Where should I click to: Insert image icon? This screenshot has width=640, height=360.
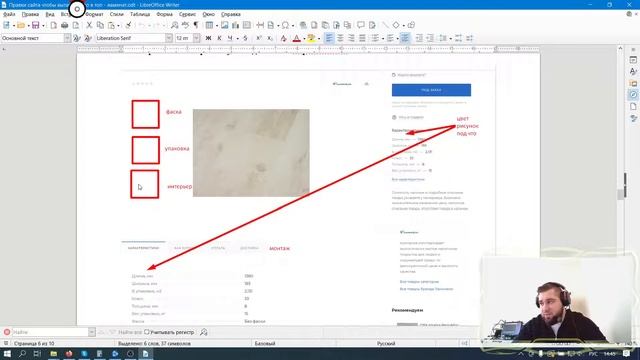coord(224,25)
